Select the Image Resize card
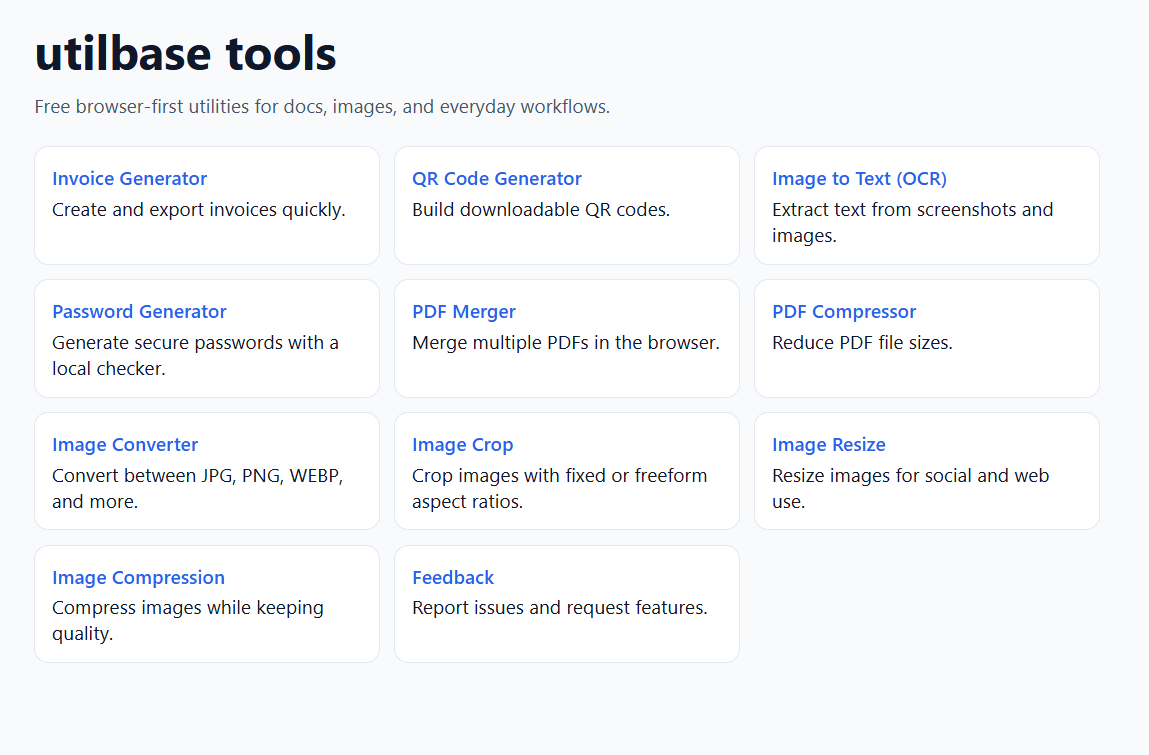This screenshot has width=1149, height=755. pyautogui.click(x=926, y=470)
